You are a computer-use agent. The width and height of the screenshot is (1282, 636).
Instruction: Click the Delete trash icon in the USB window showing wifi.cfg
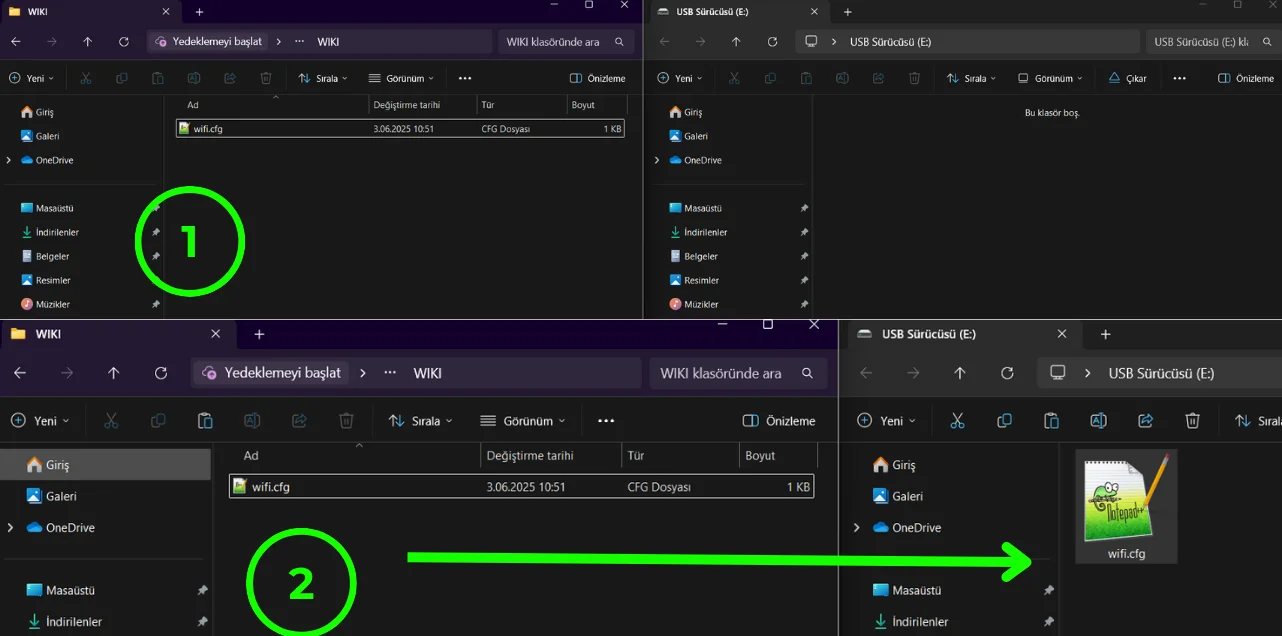[1192, 421]
